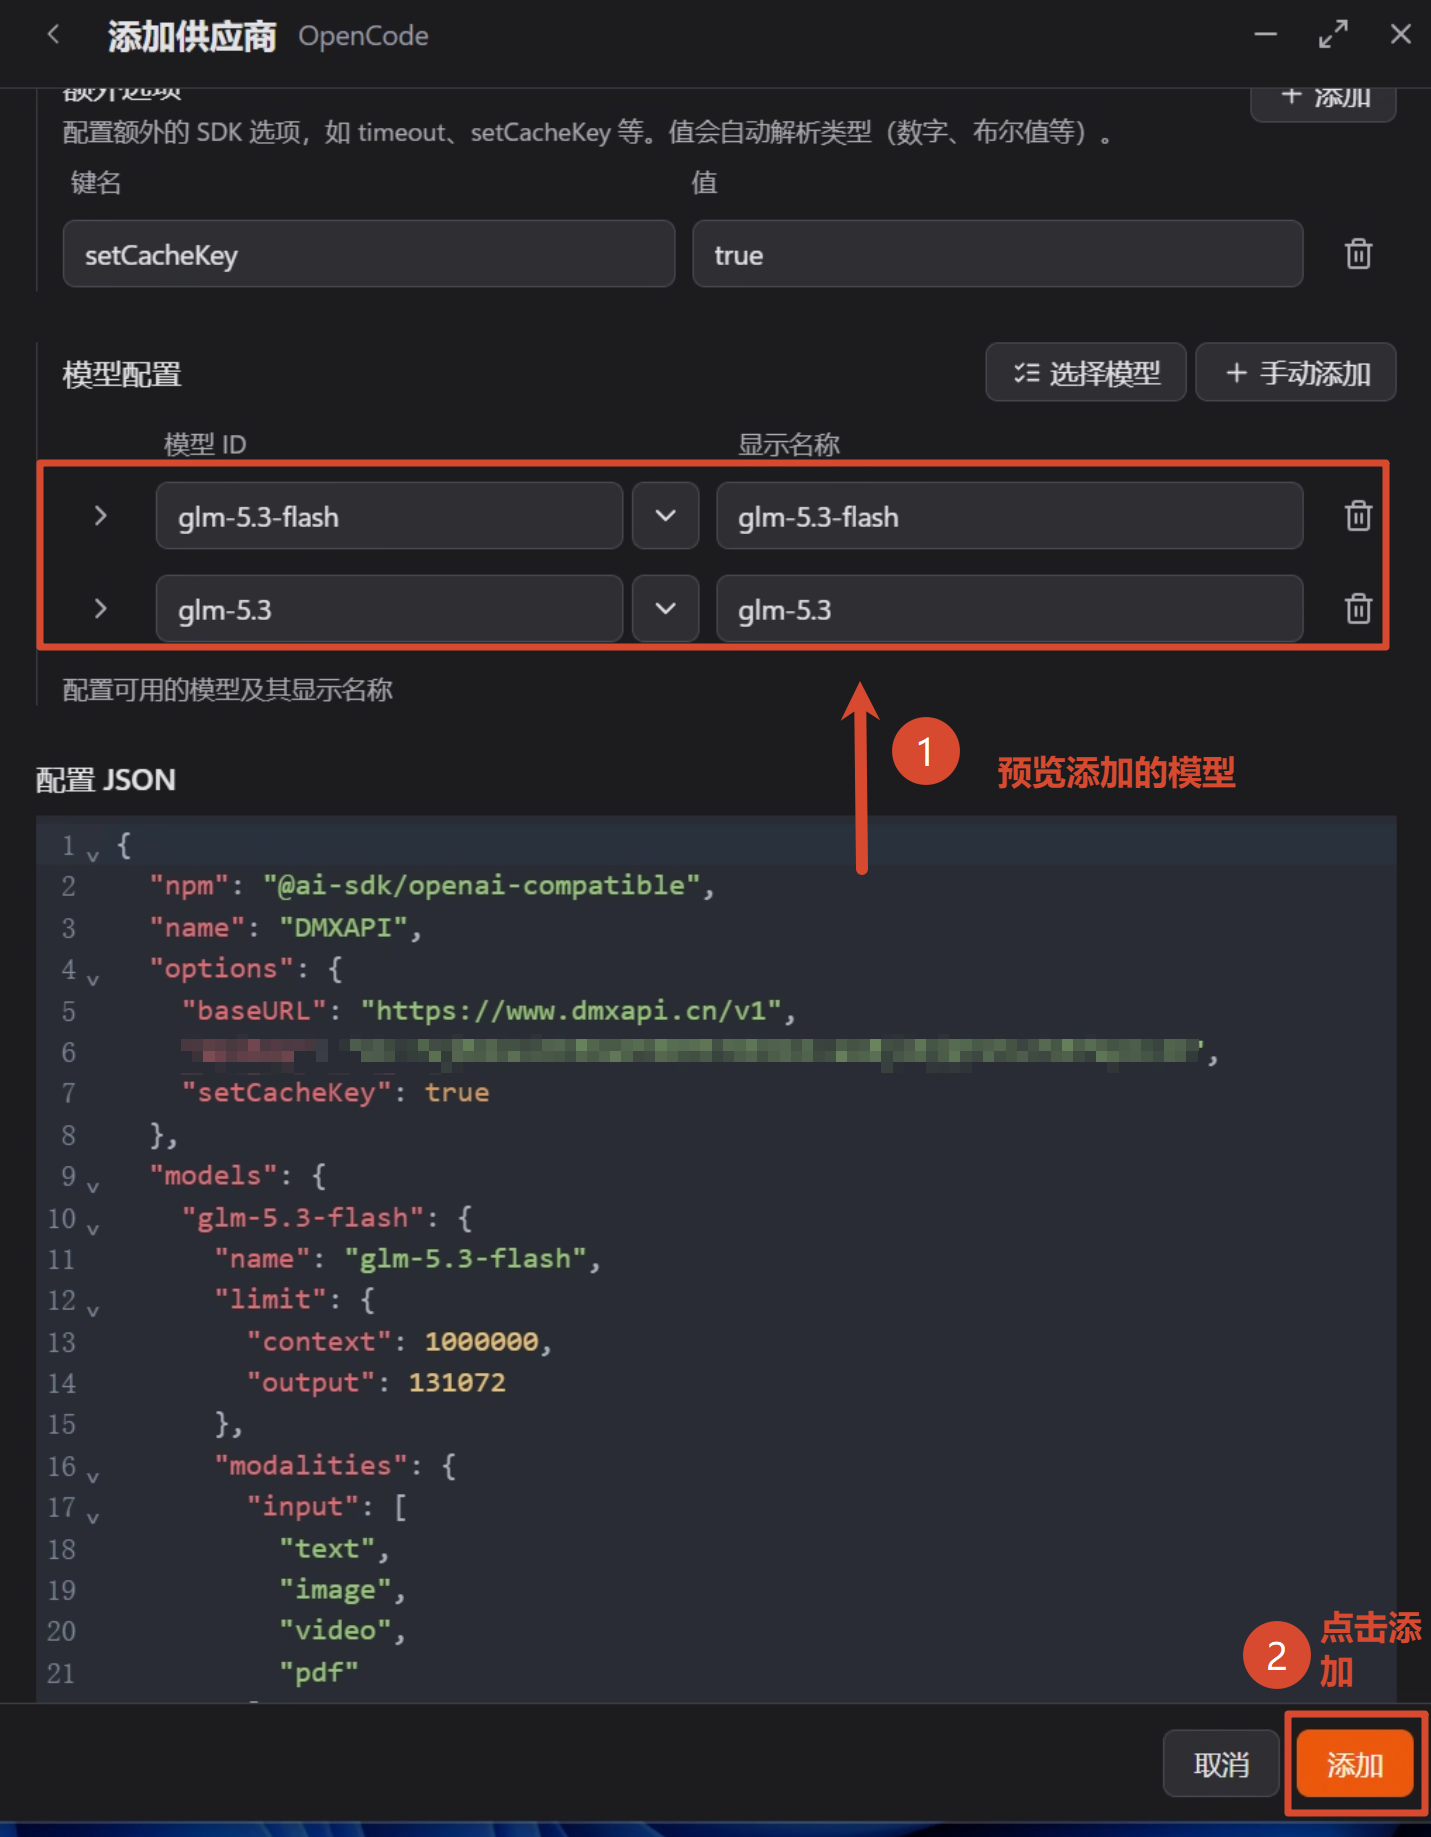1431x1837 pixels.
Task: Cancel the dialog with 取消
Action: [1221, 1764]
